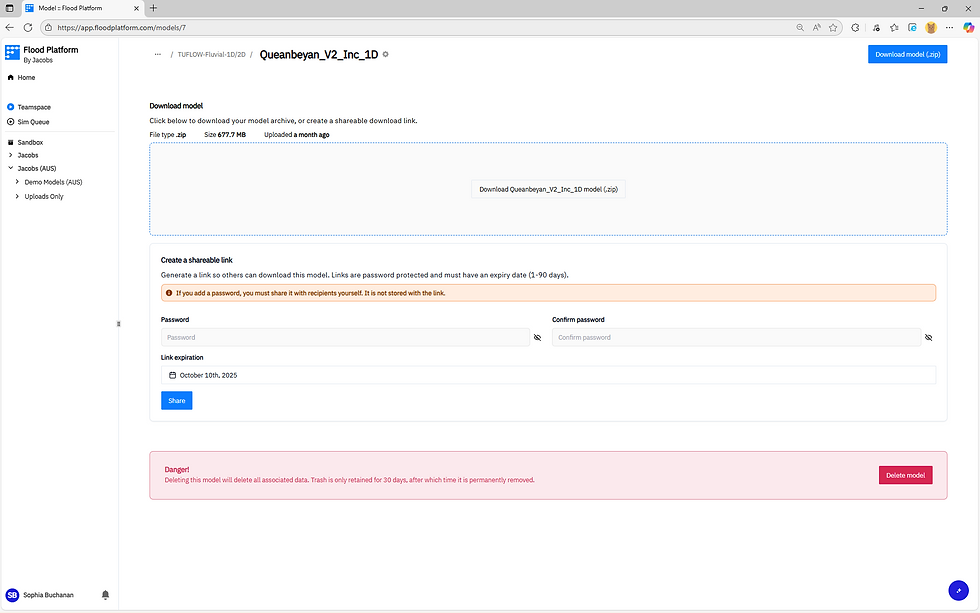980x613 pixels.
Task: Expand Demo Models (AUS)
Action: 17,182
